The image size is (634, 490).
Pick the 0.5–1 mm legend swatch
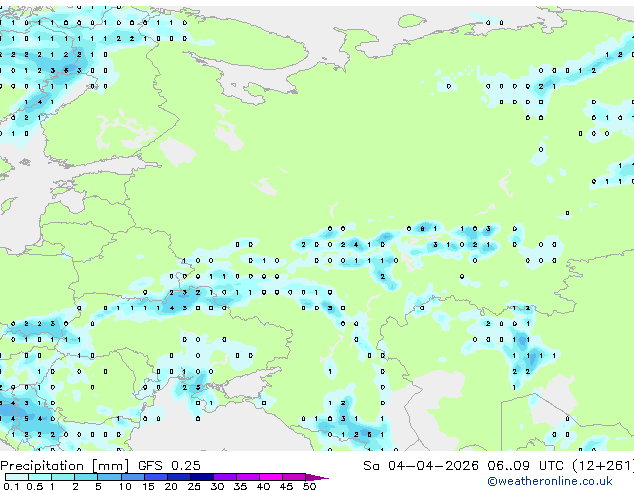coord(40,477)
